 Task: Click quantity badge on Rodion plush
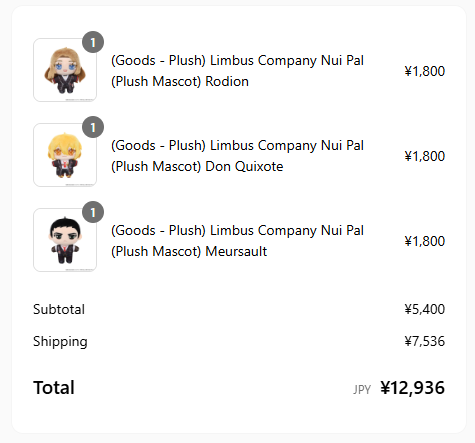[93, 42]
